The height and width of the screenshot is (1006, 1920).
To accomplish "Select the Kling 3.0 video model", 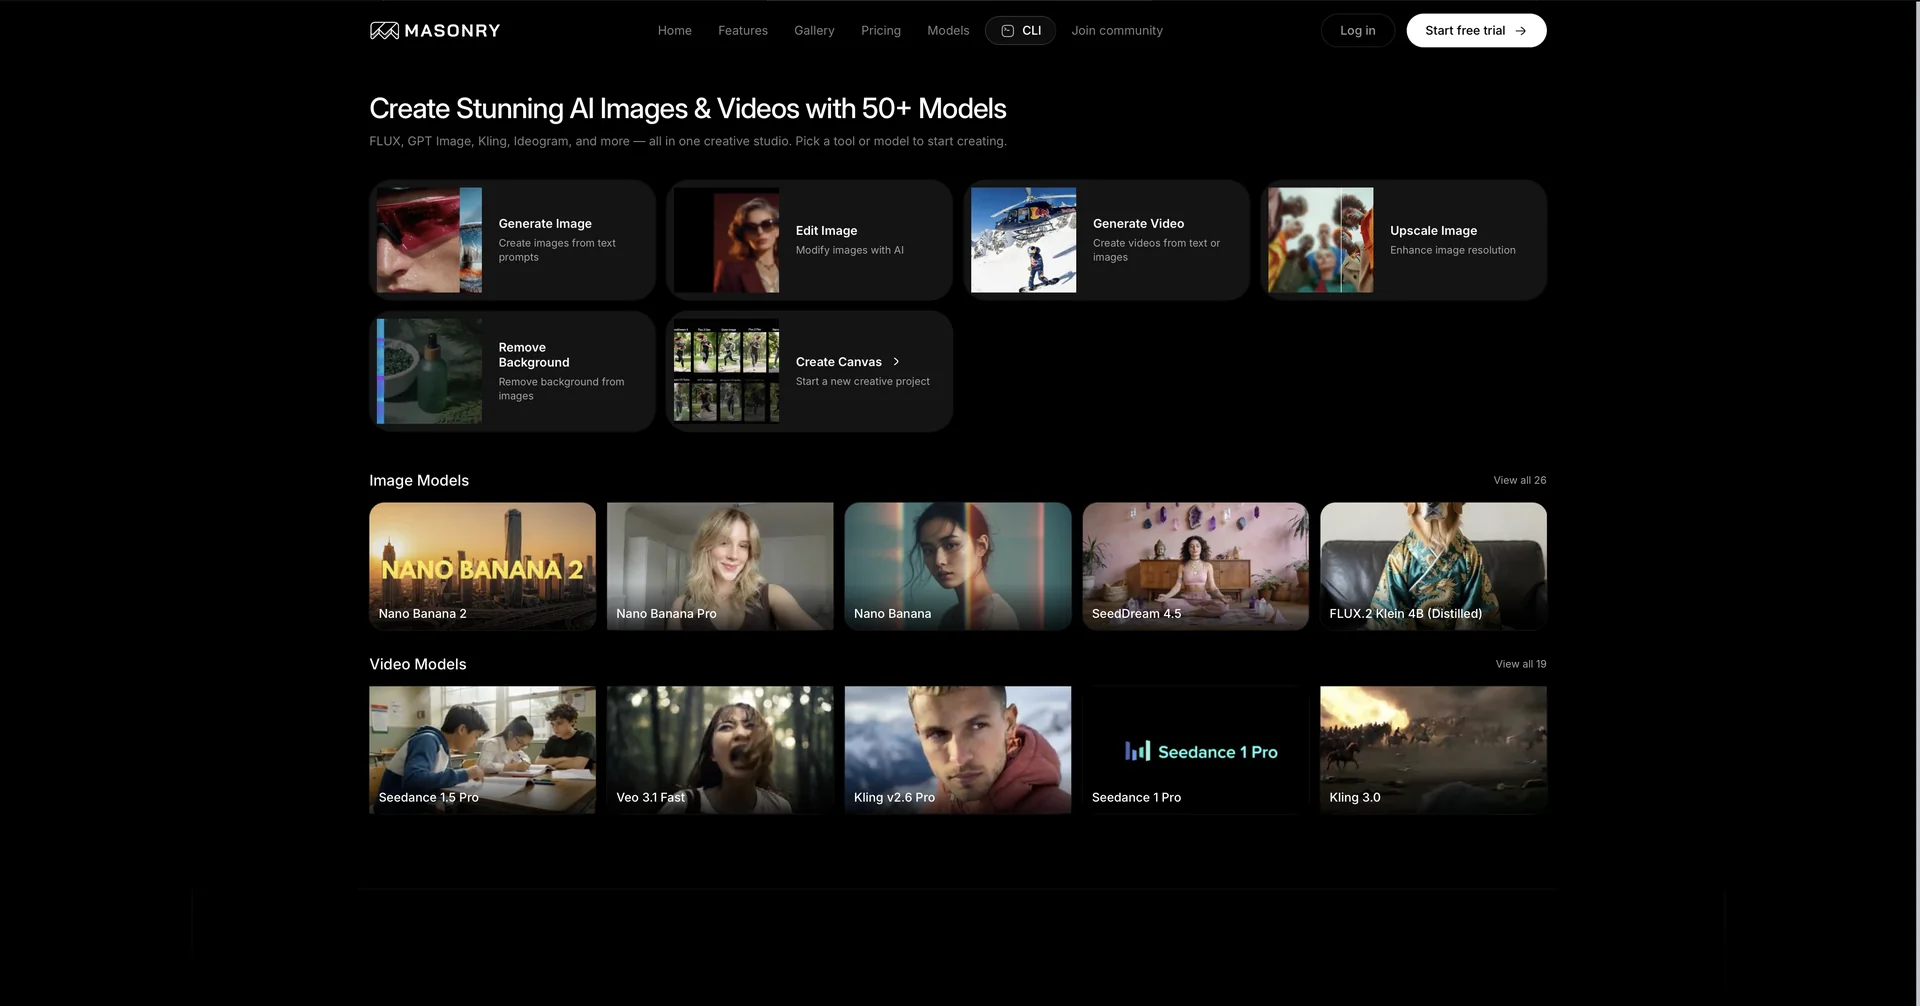I will coord(1433,750).
